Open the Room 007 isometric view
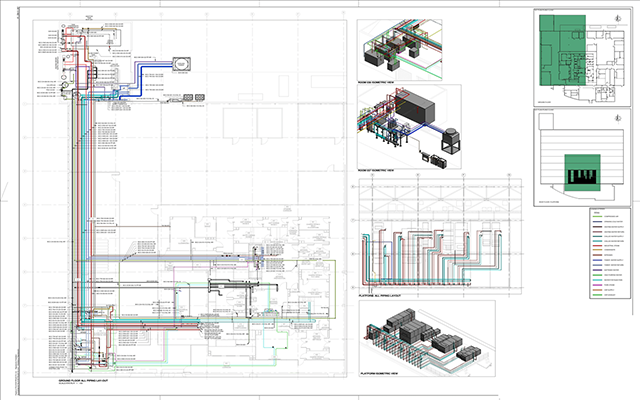Screen dimensions: 640x400 tap(409, 127)
